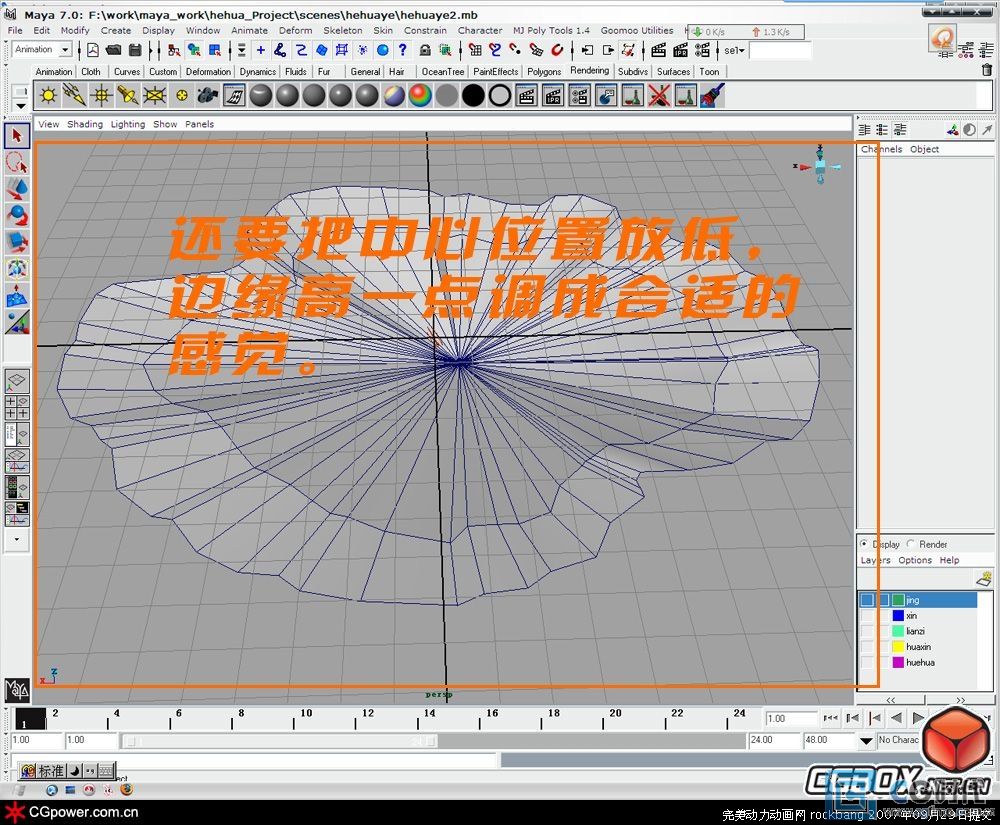
Task: Choose the Move tool
Action: (17, 189)
